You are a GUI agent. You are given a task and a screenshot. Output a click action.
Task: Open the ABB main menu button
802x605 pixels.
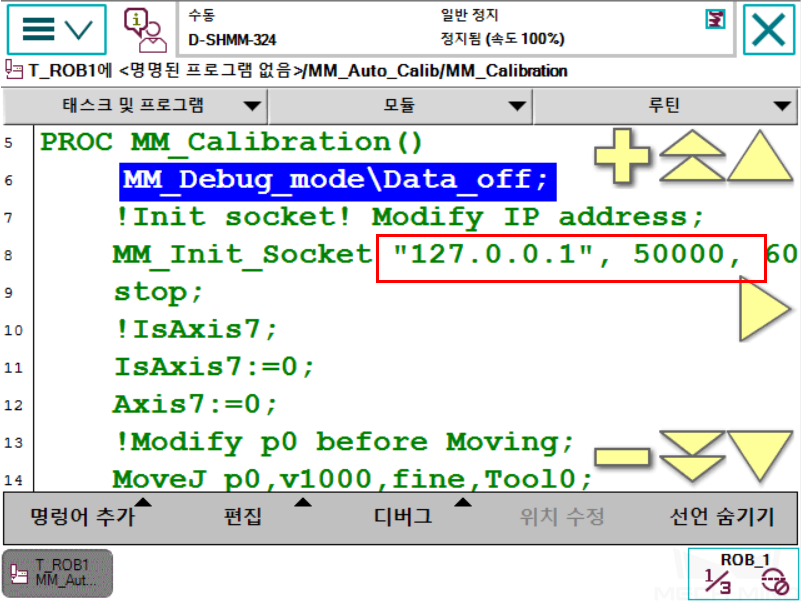(57, 29)
